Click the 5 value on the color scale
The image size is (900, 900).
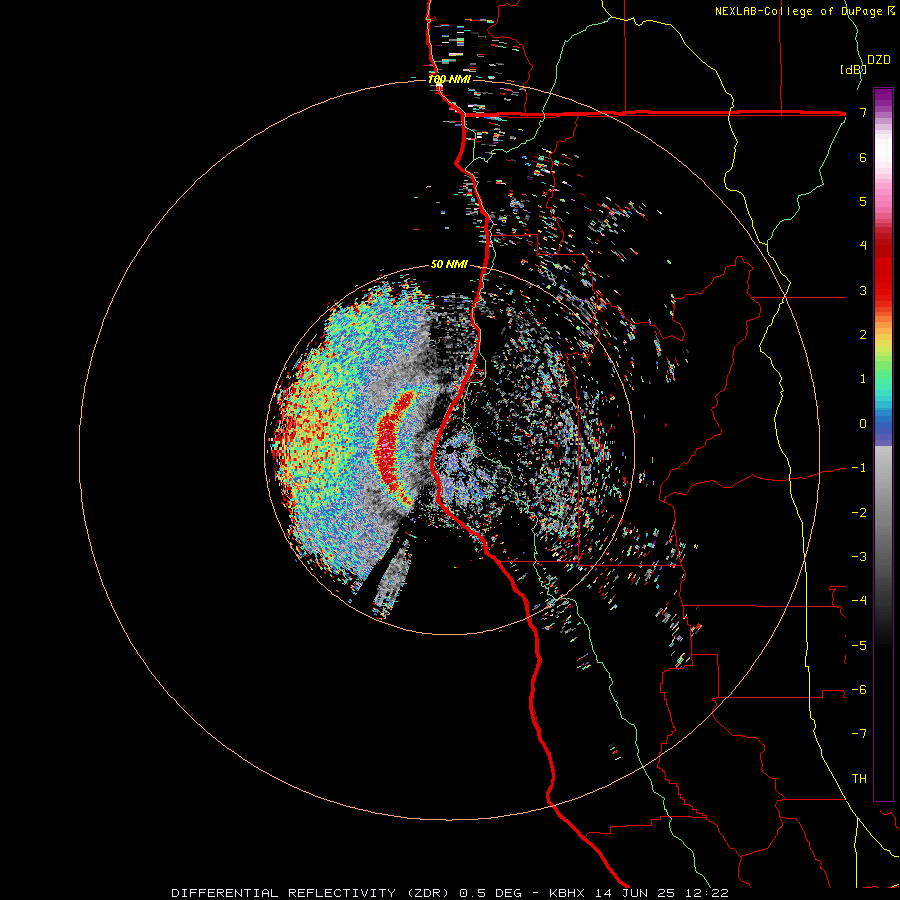click(863, 201)
